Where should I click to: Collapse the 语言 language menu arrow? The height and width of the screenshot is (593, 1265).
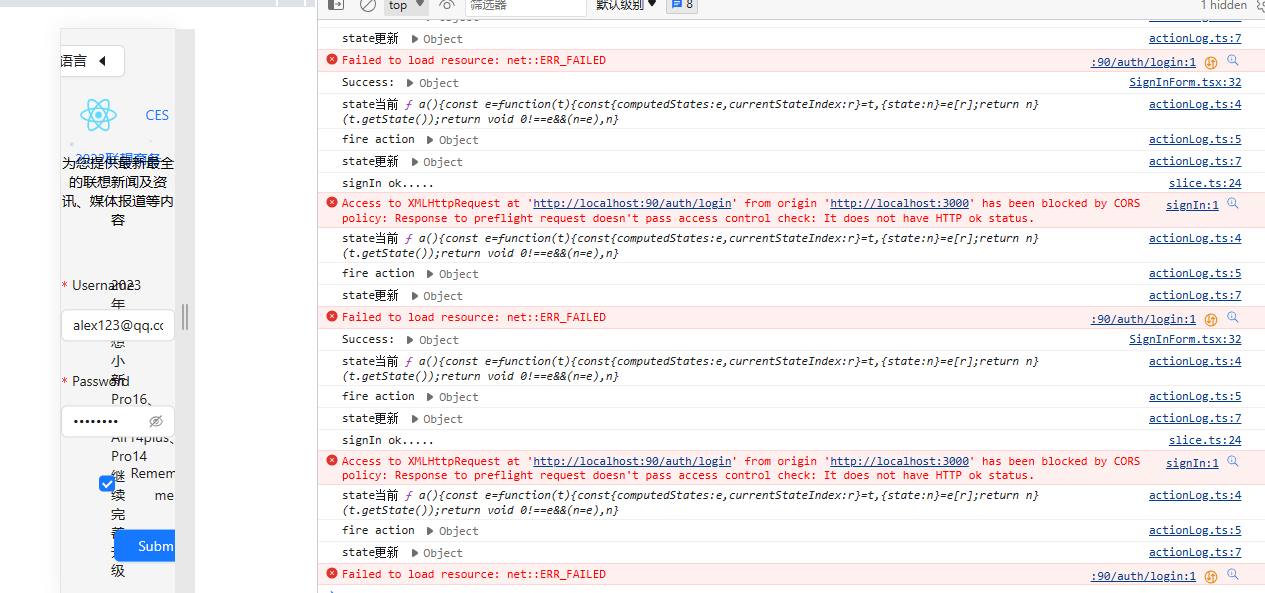tap(102, 61)
